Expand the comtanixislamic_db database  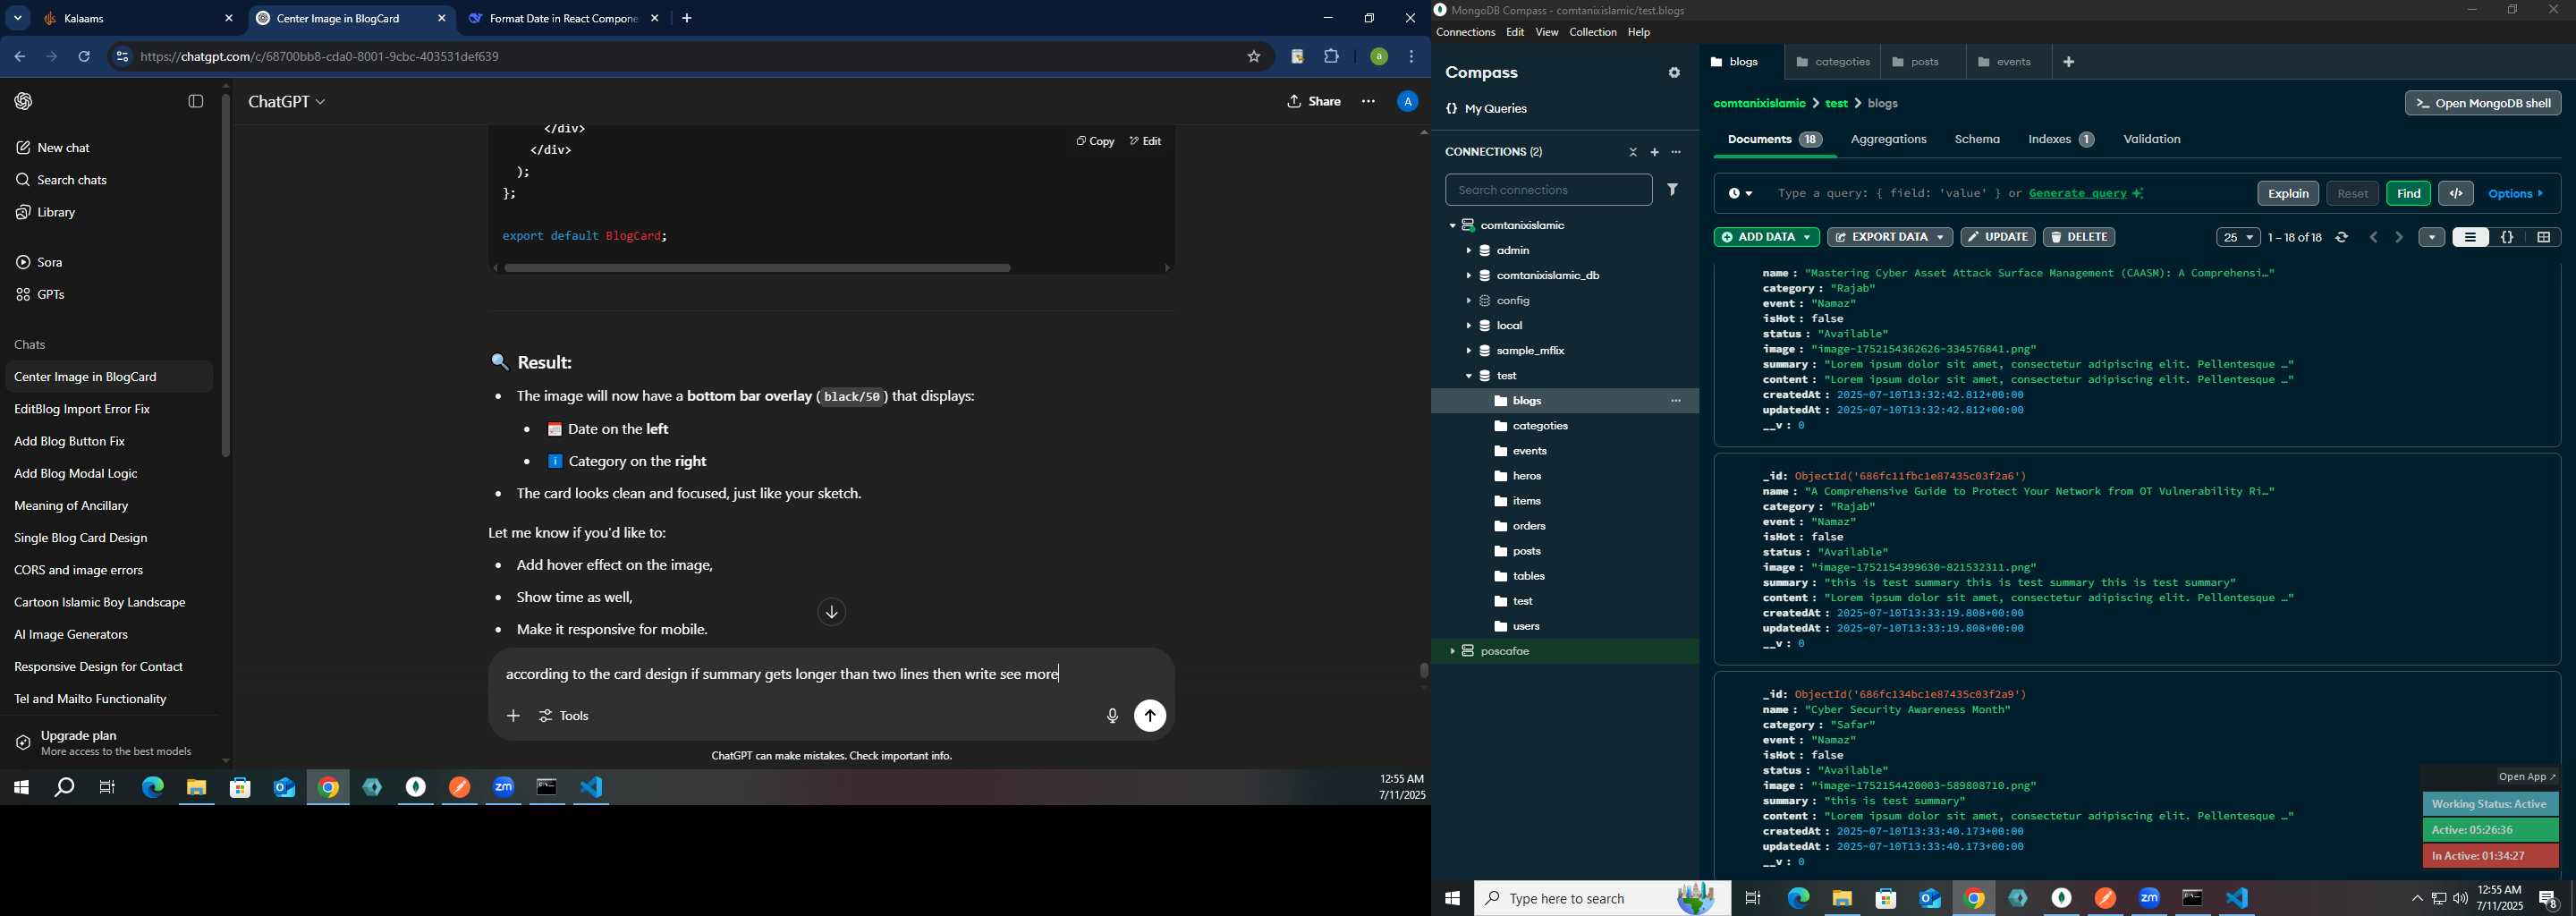[1468, 276]
